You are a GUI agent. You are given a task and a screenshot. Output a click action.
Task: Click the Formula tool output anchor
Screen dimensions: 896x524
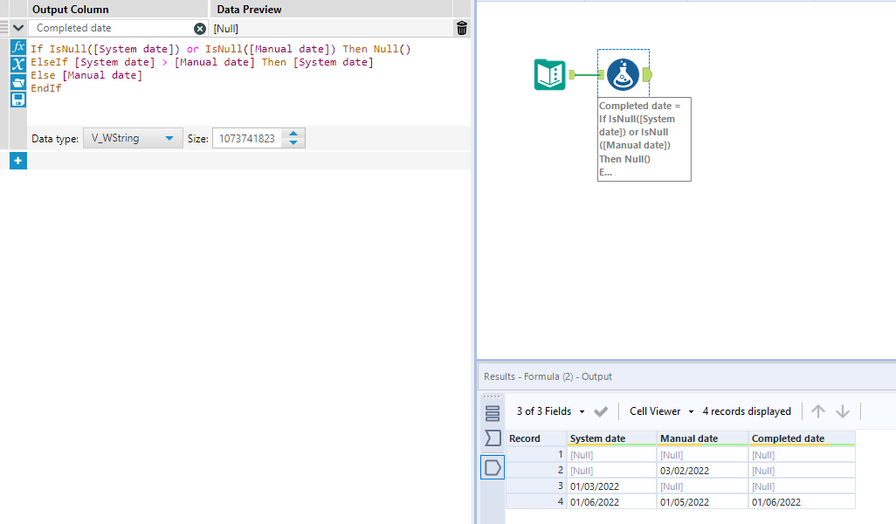tap(647, 74)
